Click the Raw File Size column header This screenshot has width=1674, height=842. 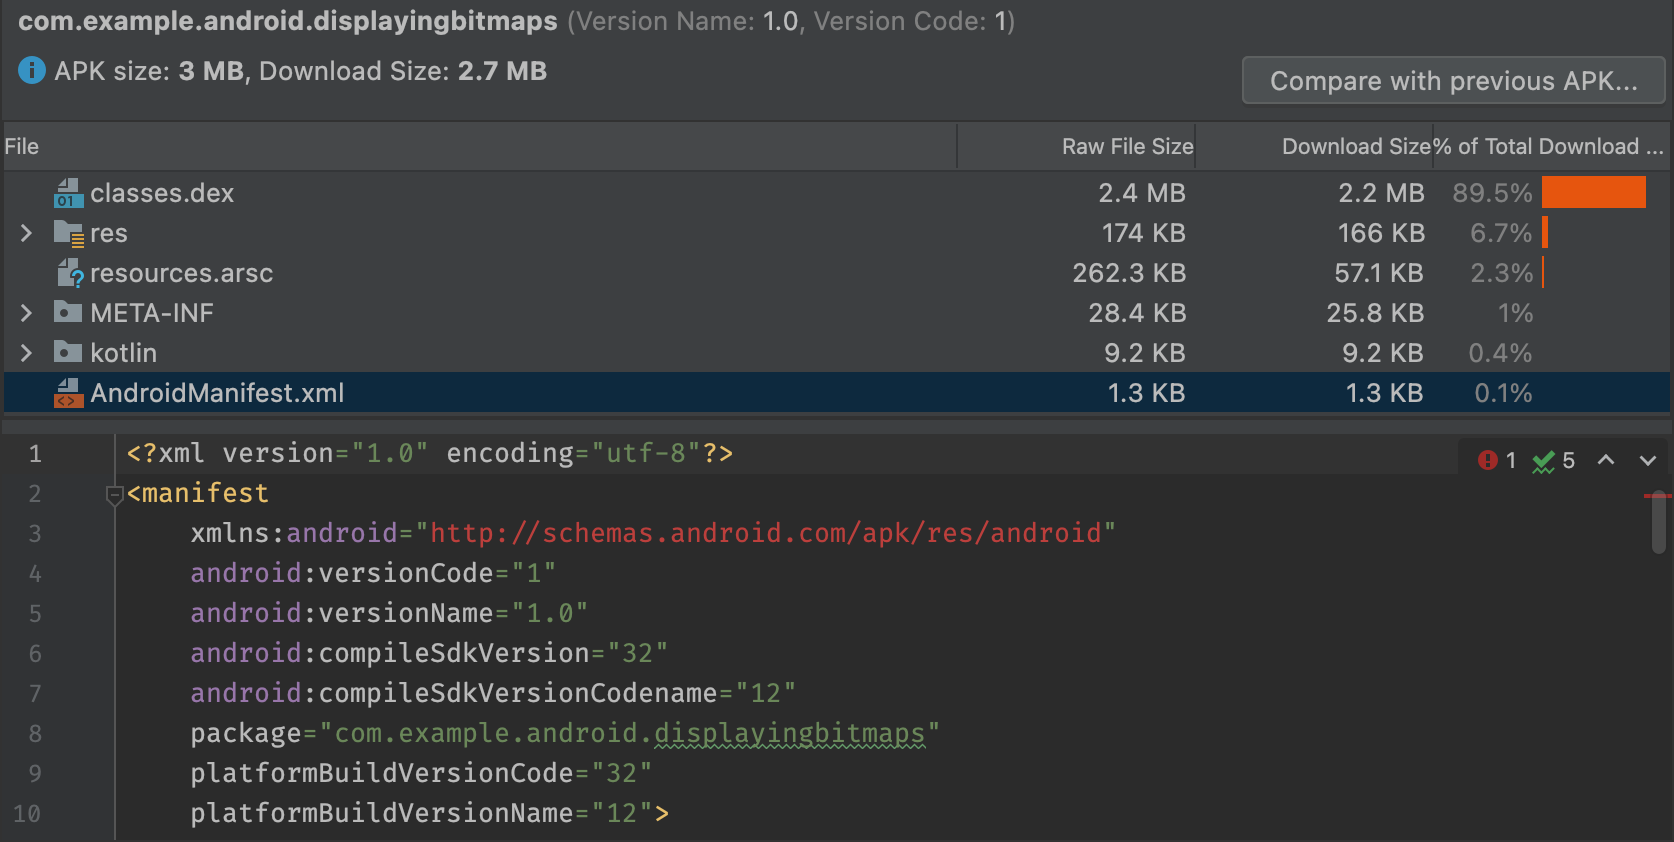1126,147
